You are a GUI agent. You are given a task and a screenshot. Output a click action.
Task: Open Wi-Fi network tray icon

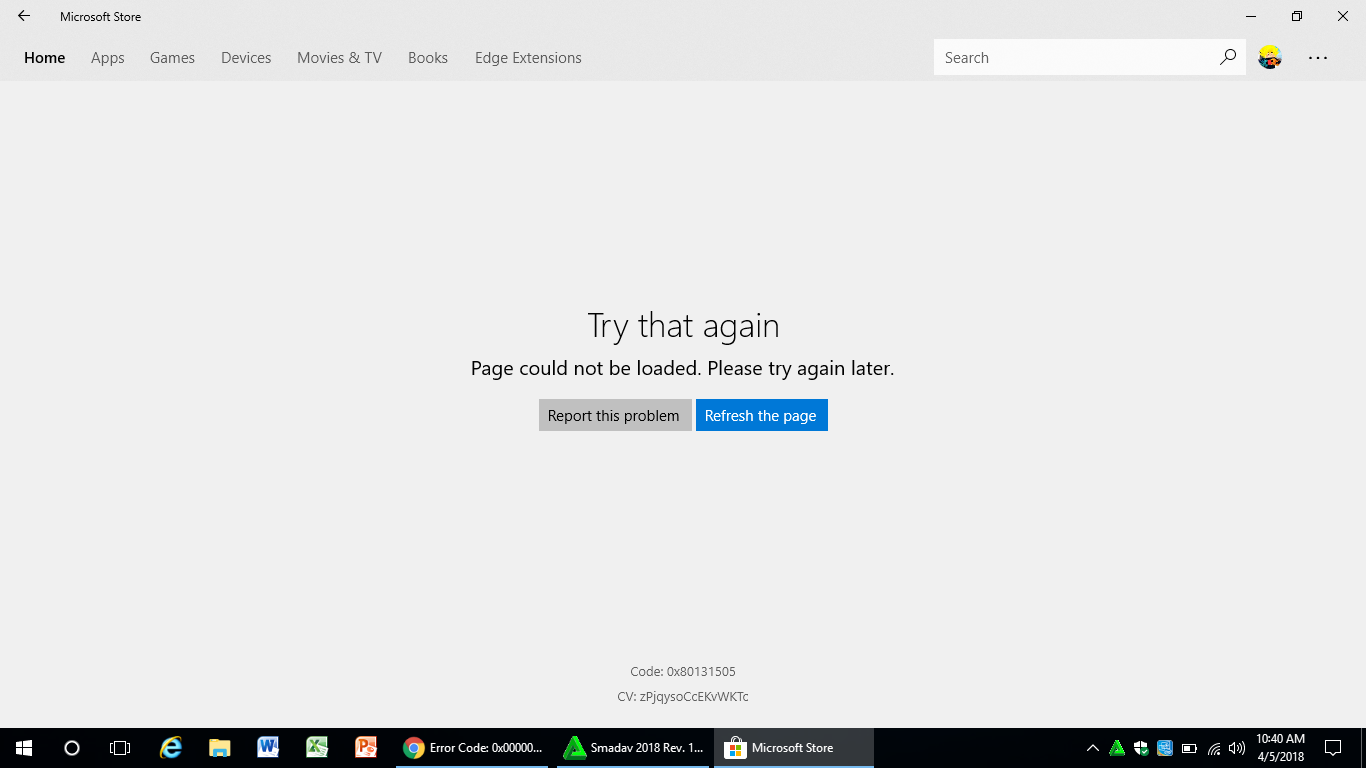1214,748
